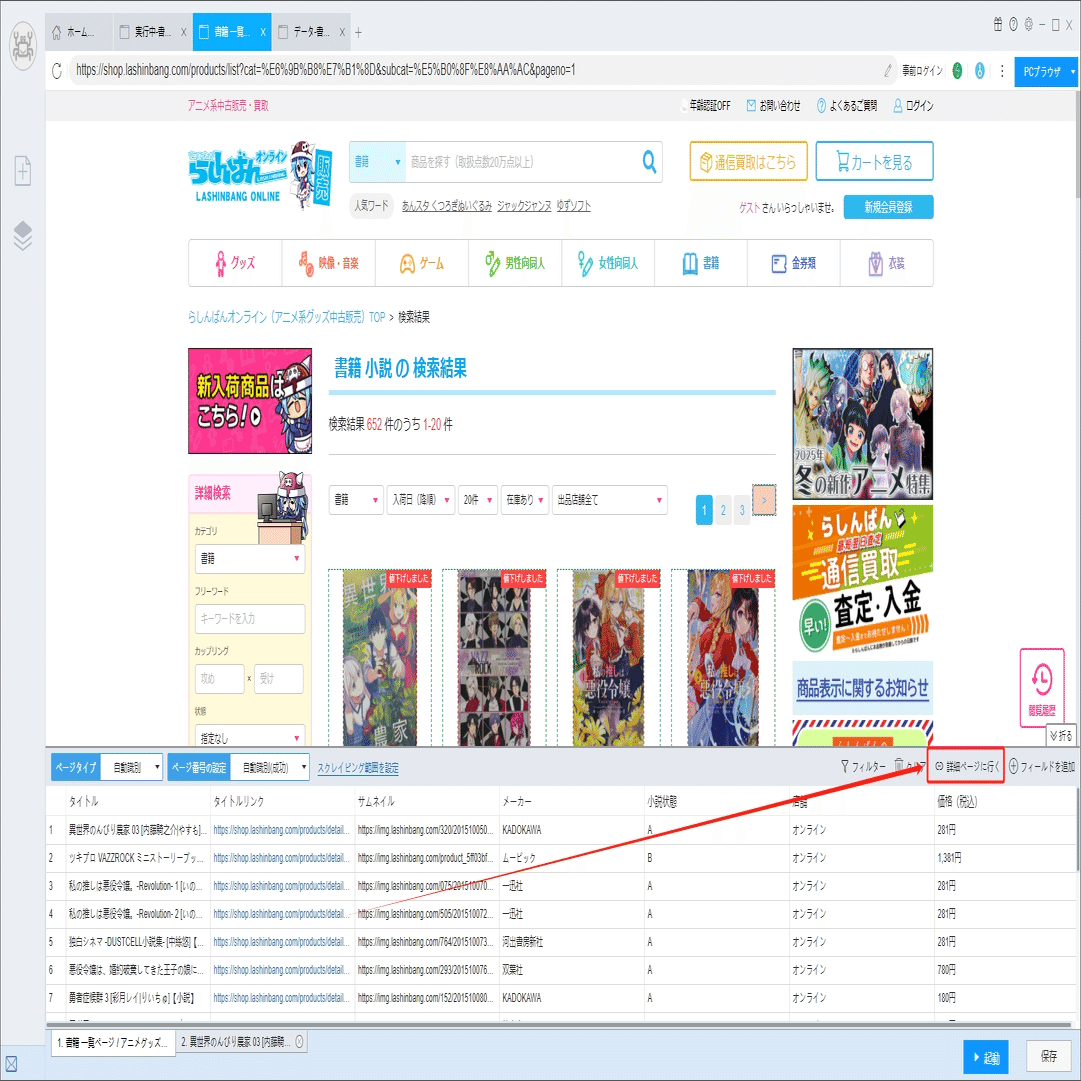This screenshot has width=1081, height=1081.
Task: Select the 書籍 category menu item
Action: (700, 263)
